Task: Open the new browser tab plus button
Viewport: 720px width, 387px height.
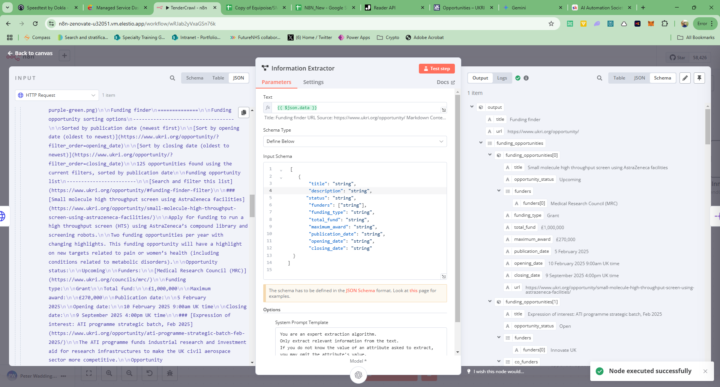Action: point(643,7)
